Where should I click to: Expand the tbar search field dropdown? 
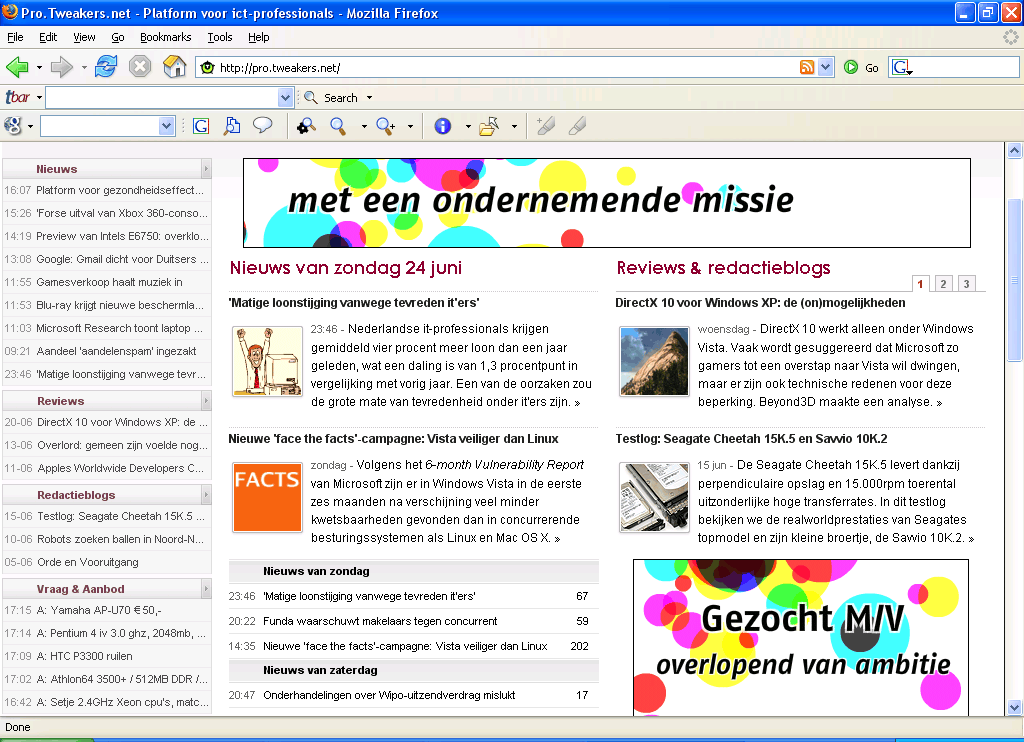tap(285, 97)
